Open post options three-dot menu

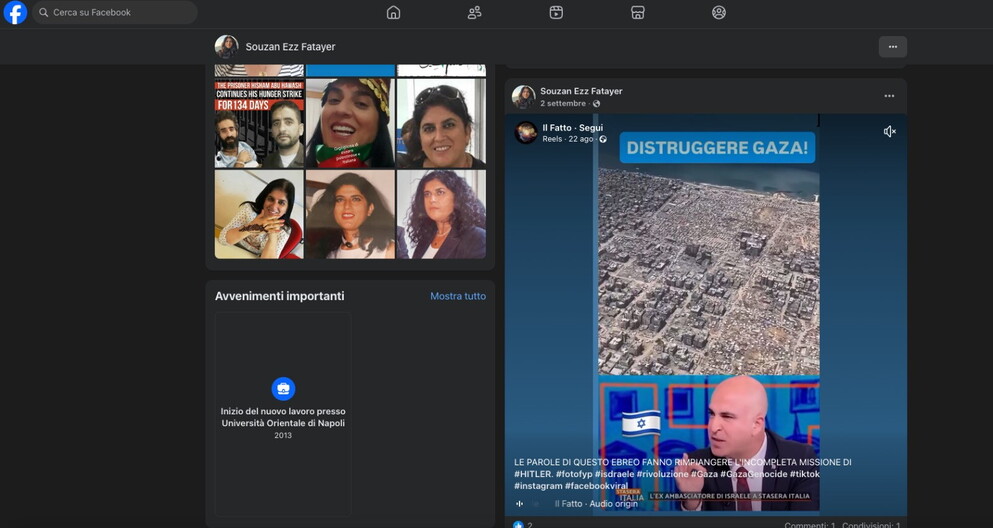888,96
